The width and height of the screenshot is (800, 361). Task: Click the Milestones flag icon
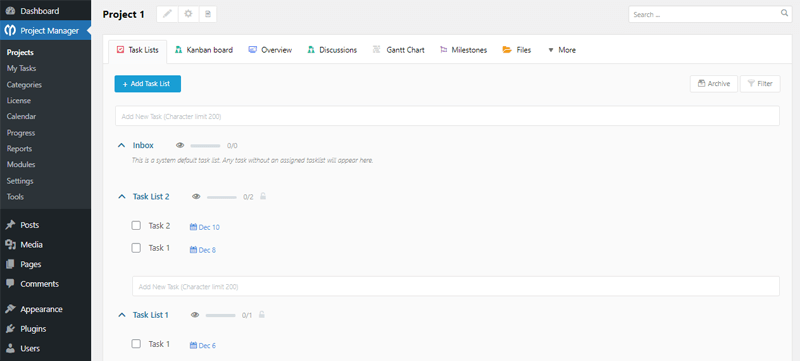[443, 49]
